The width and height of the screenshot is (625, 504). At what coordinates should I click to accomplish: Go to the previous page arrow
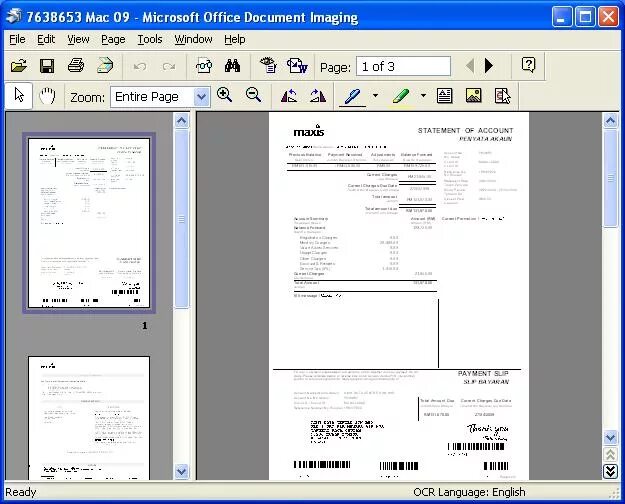click(x=470, y=66)
